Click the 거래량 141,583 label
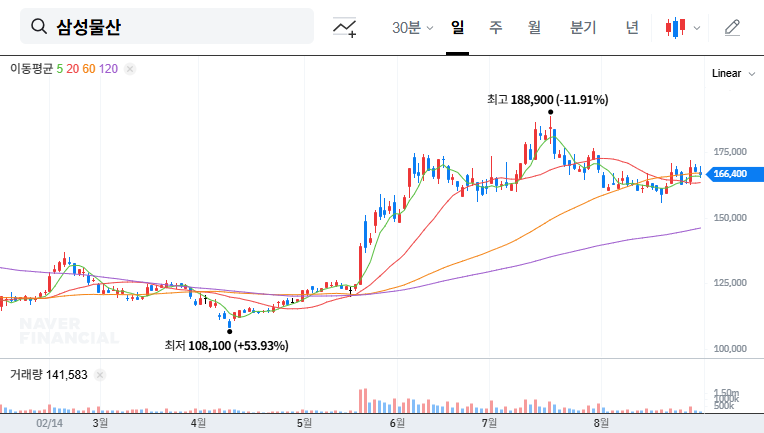Viewport: 764px width, 433px height. 49,375
